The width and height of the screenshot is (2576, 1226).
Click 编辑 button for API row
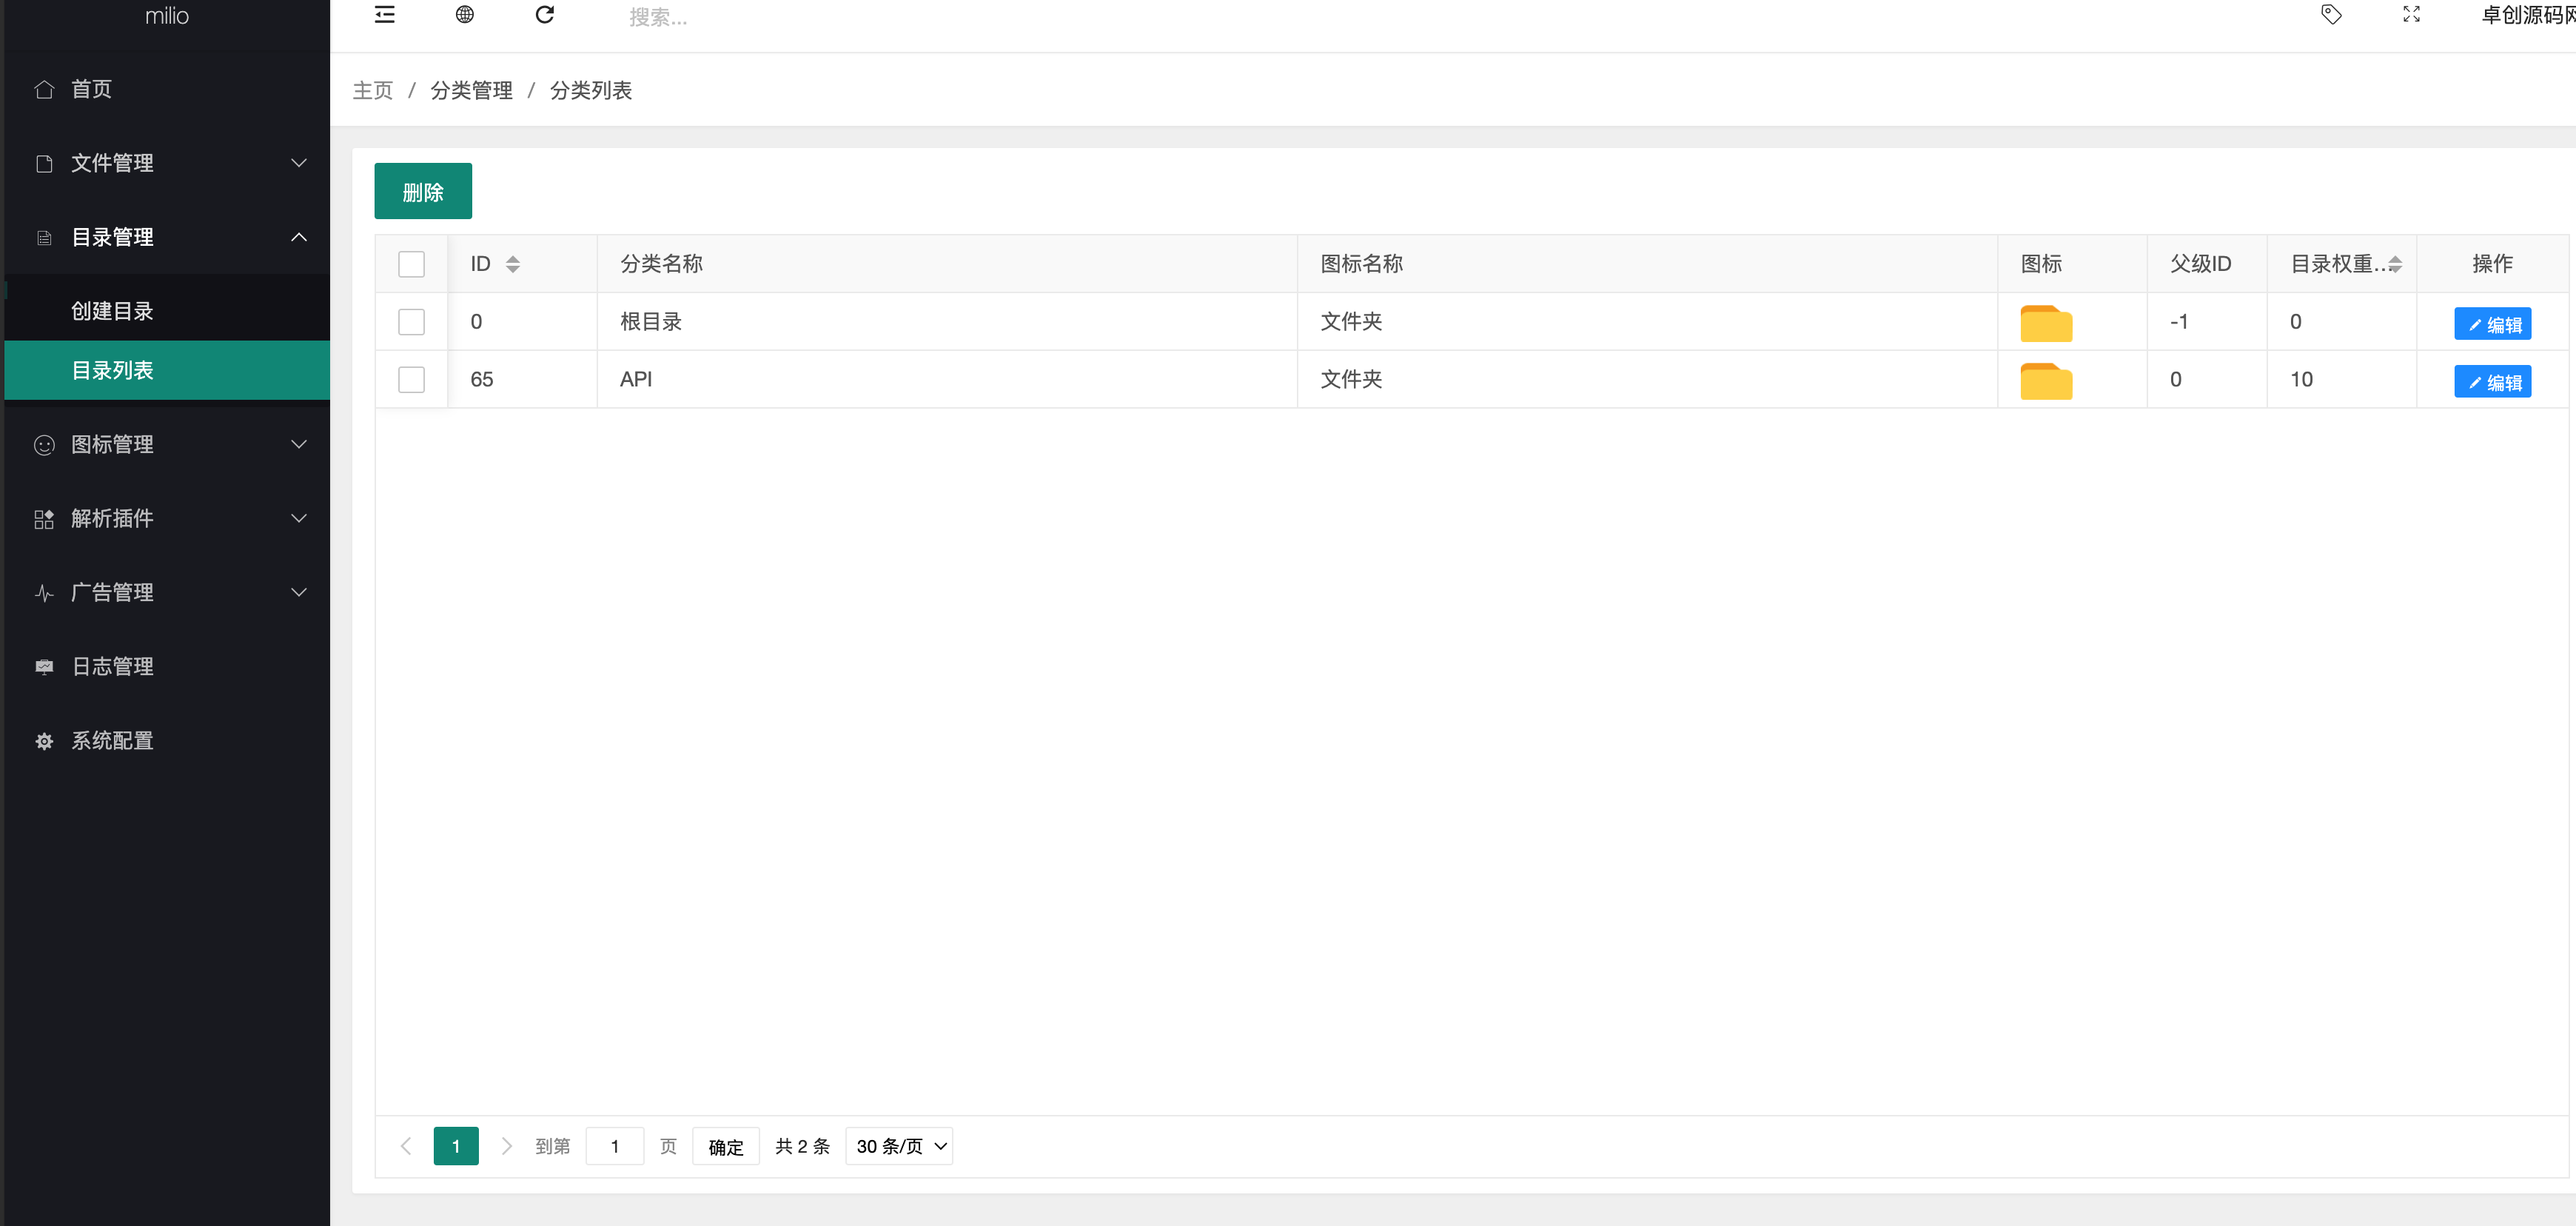click(x=2493, y=382)
